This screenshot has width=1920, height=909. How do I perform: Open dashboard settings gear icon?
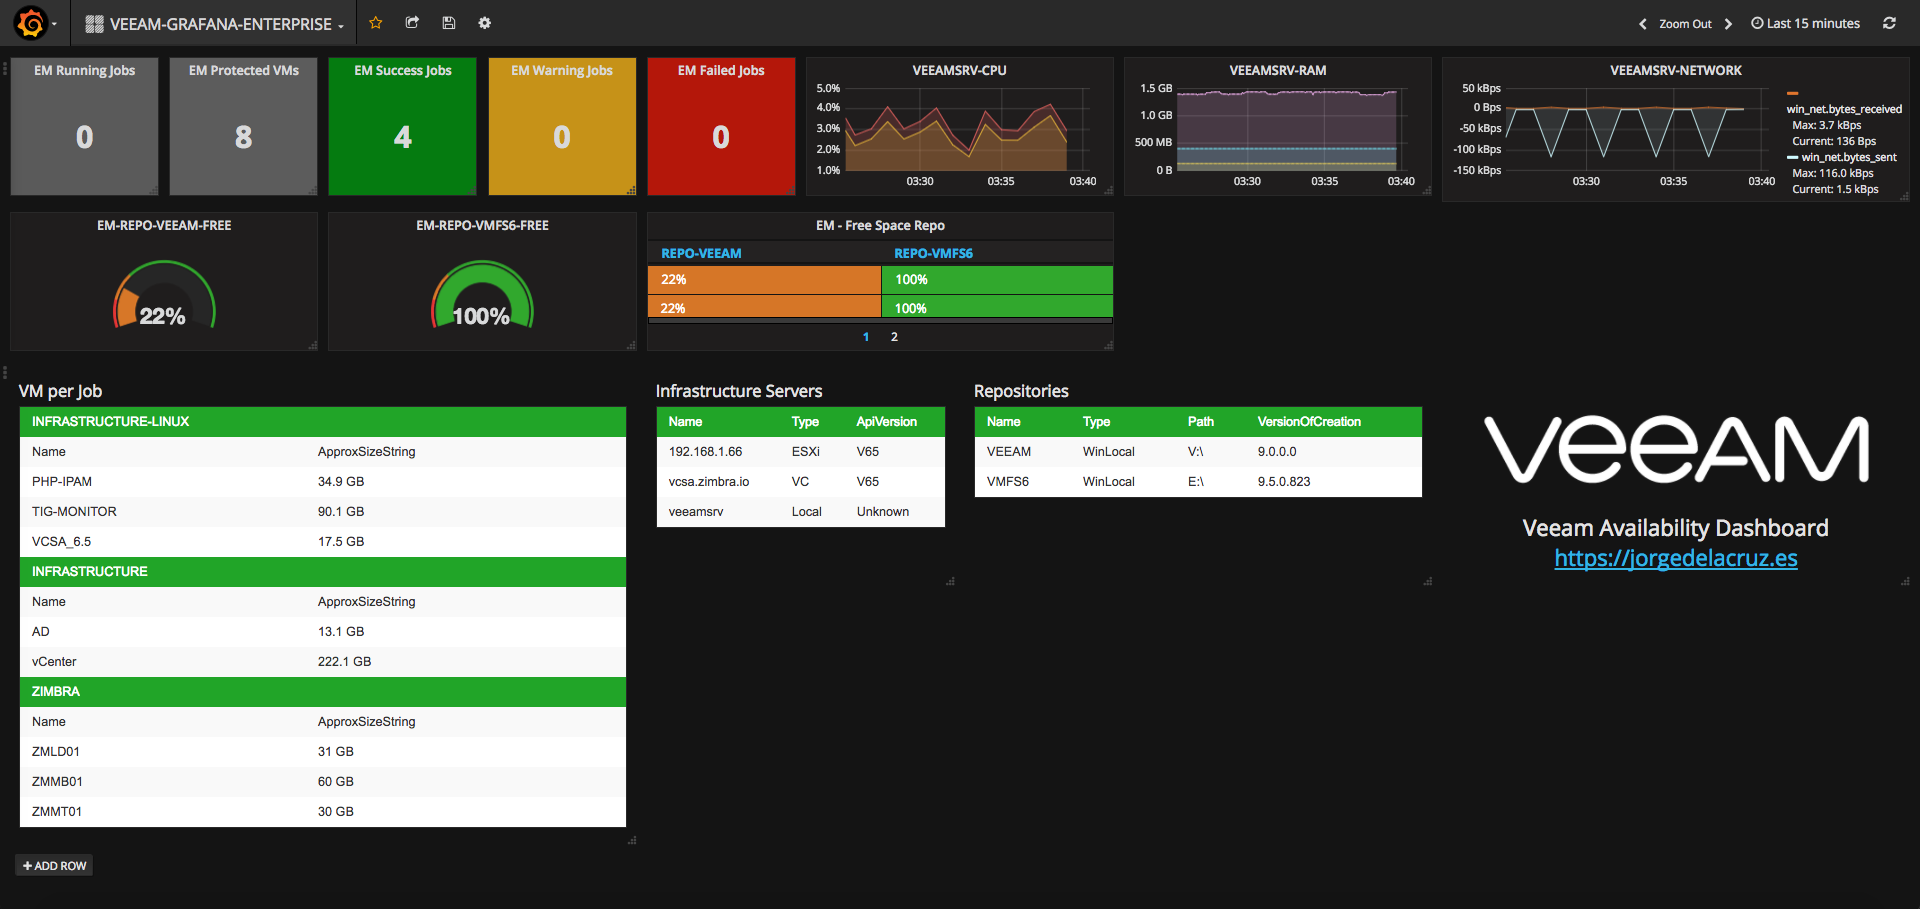485,23
